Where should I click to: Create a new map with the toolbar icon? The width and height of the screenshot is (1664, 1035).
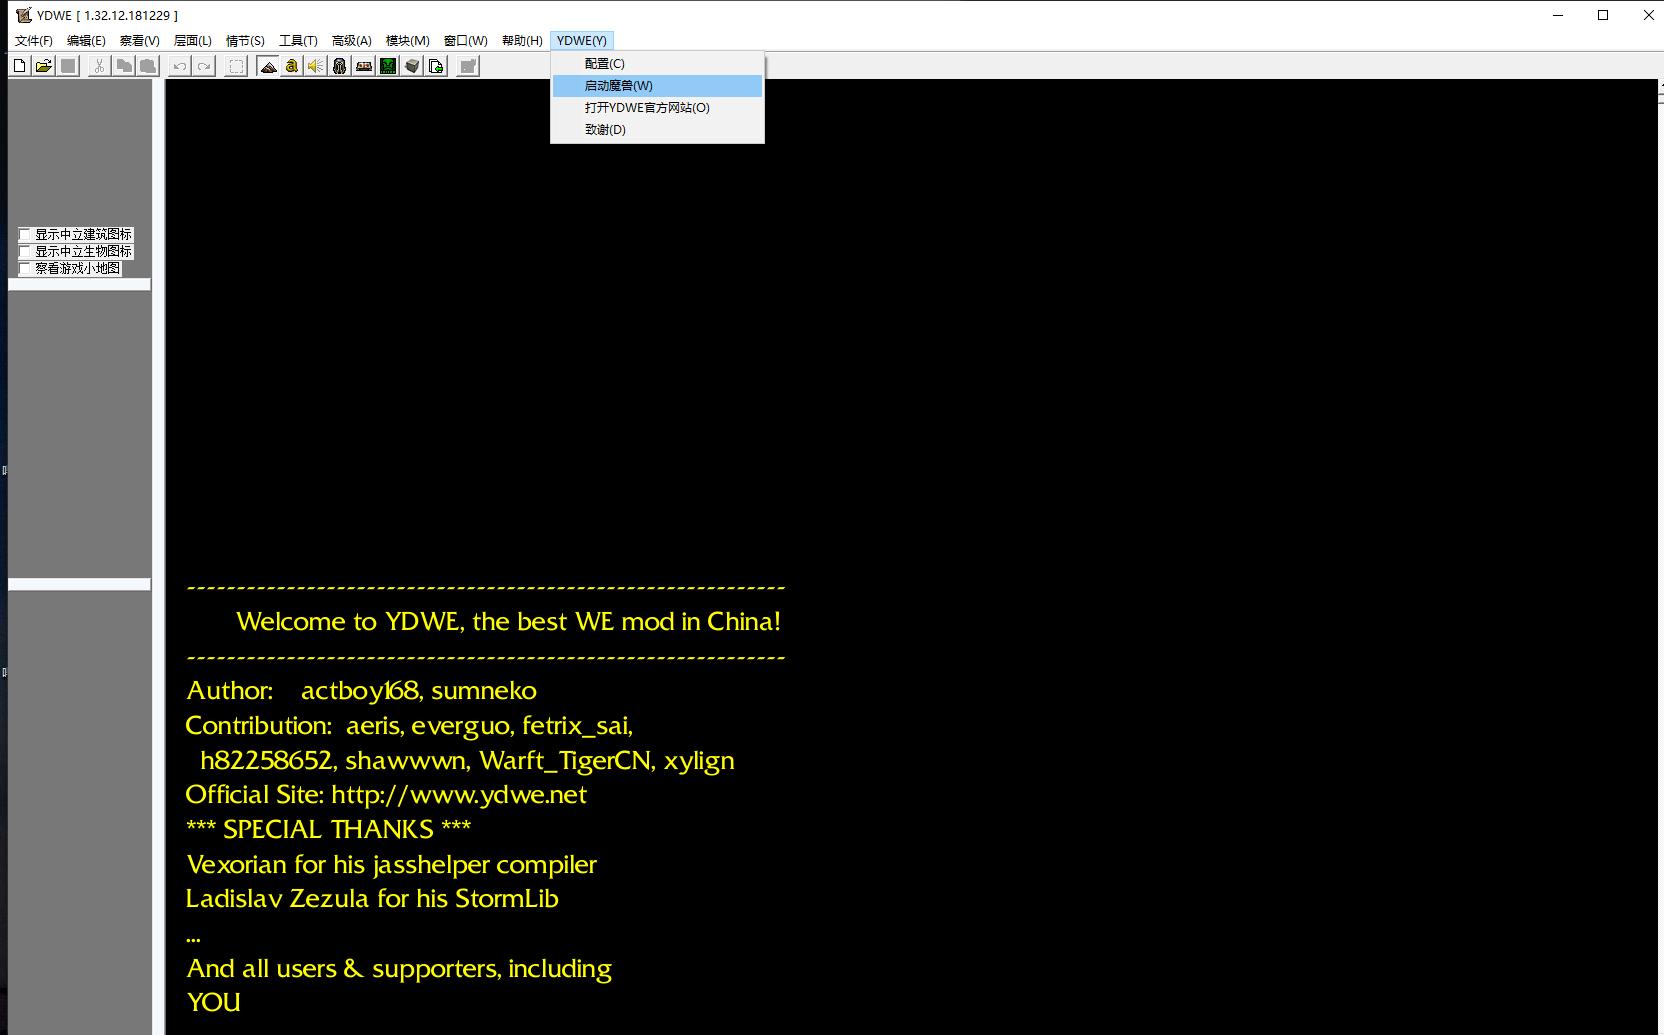(x=19, y=66)
